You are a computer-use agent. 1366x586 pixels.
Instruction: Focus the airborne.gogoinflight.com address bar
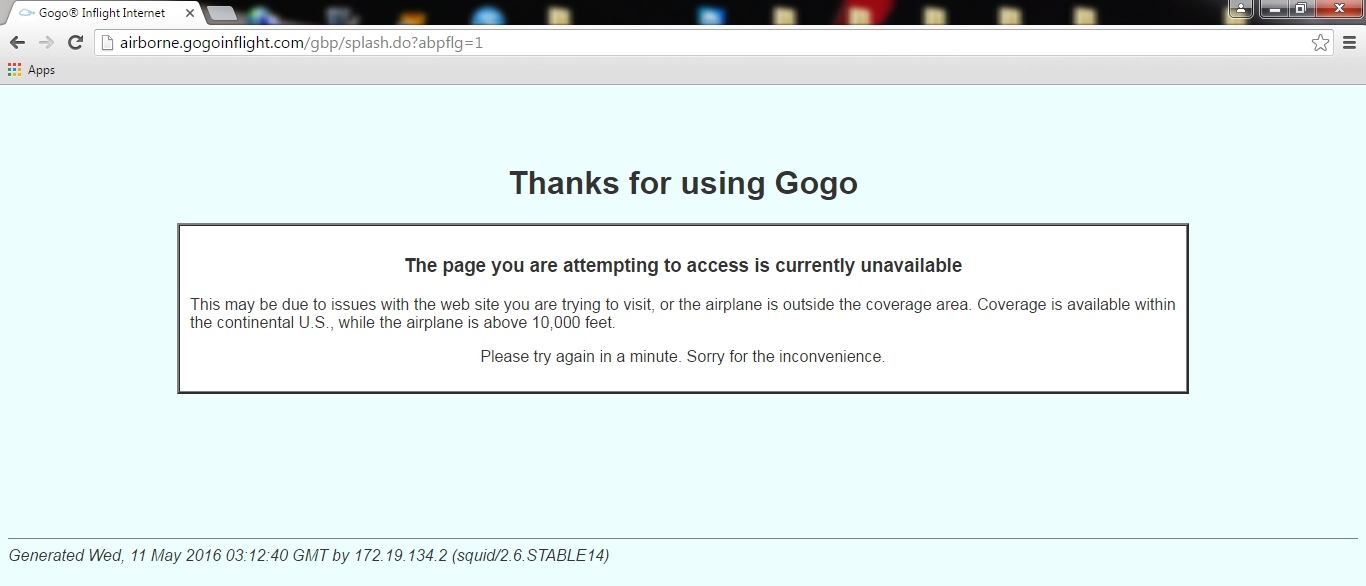click(700, 43)
